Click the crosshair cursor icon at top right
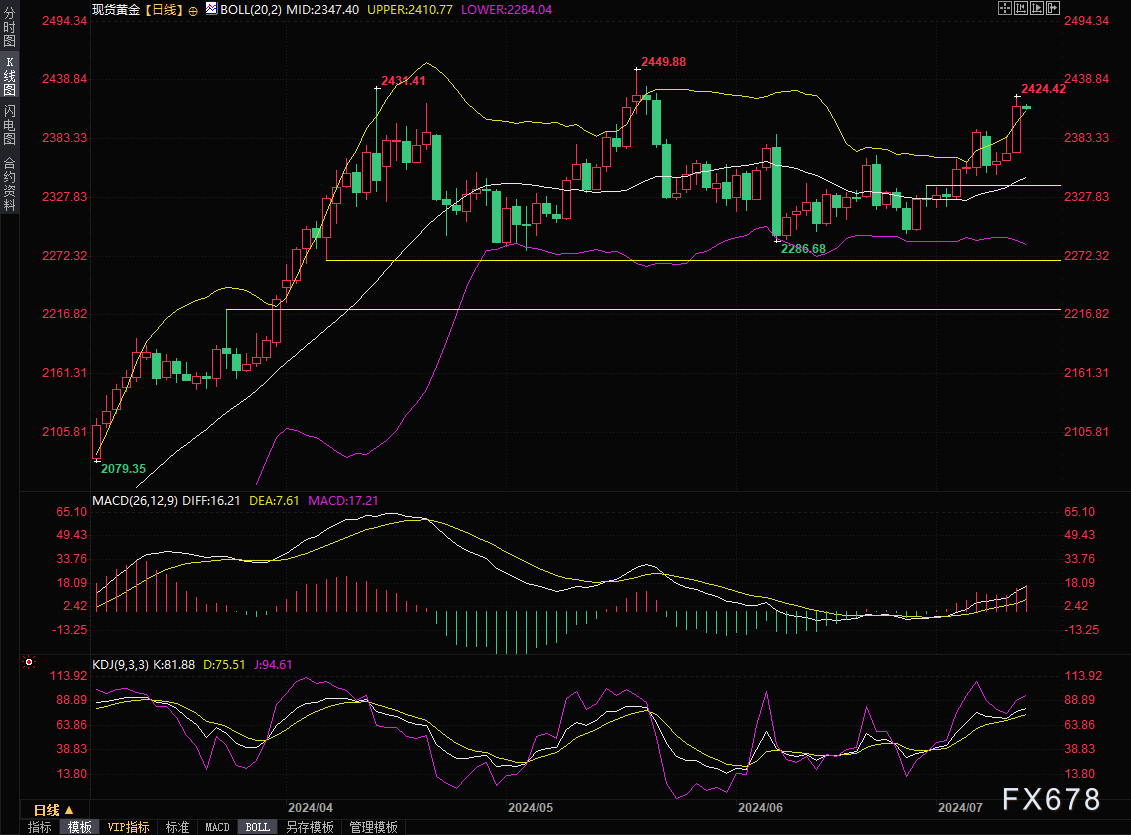The image size is (1131, 835). pyautogui.click(x=1005, y=8)
